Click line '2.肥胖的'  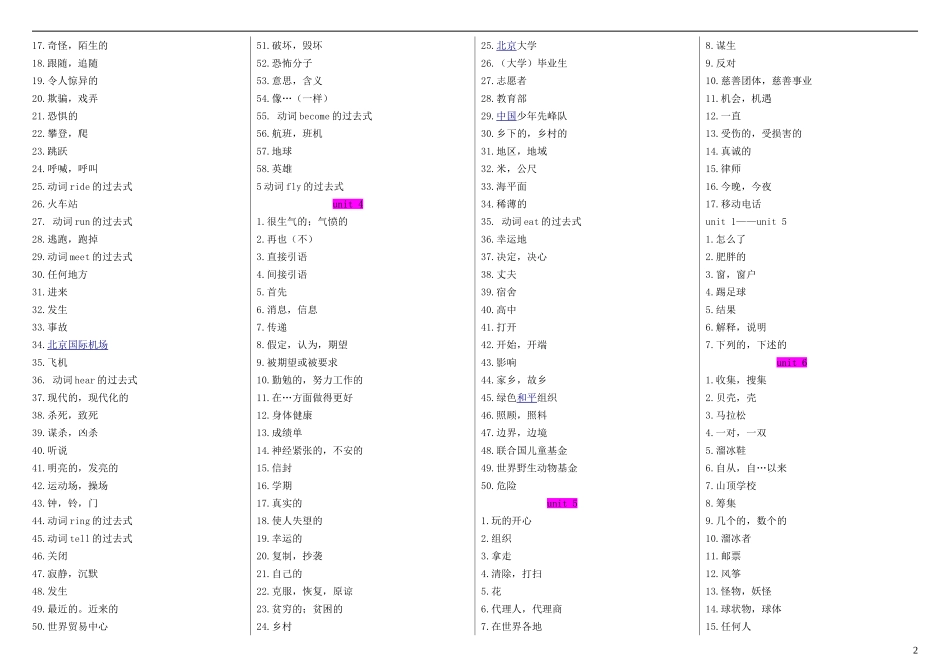[726, 257]
